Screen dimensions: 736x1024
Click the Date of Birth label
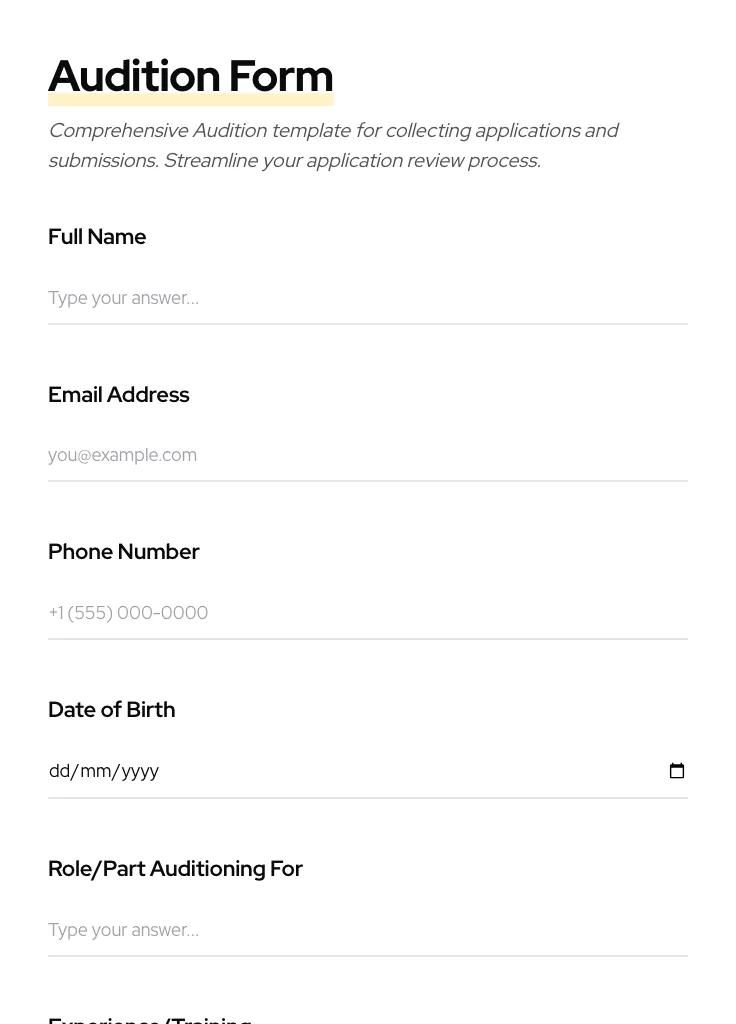click(111, 710)
